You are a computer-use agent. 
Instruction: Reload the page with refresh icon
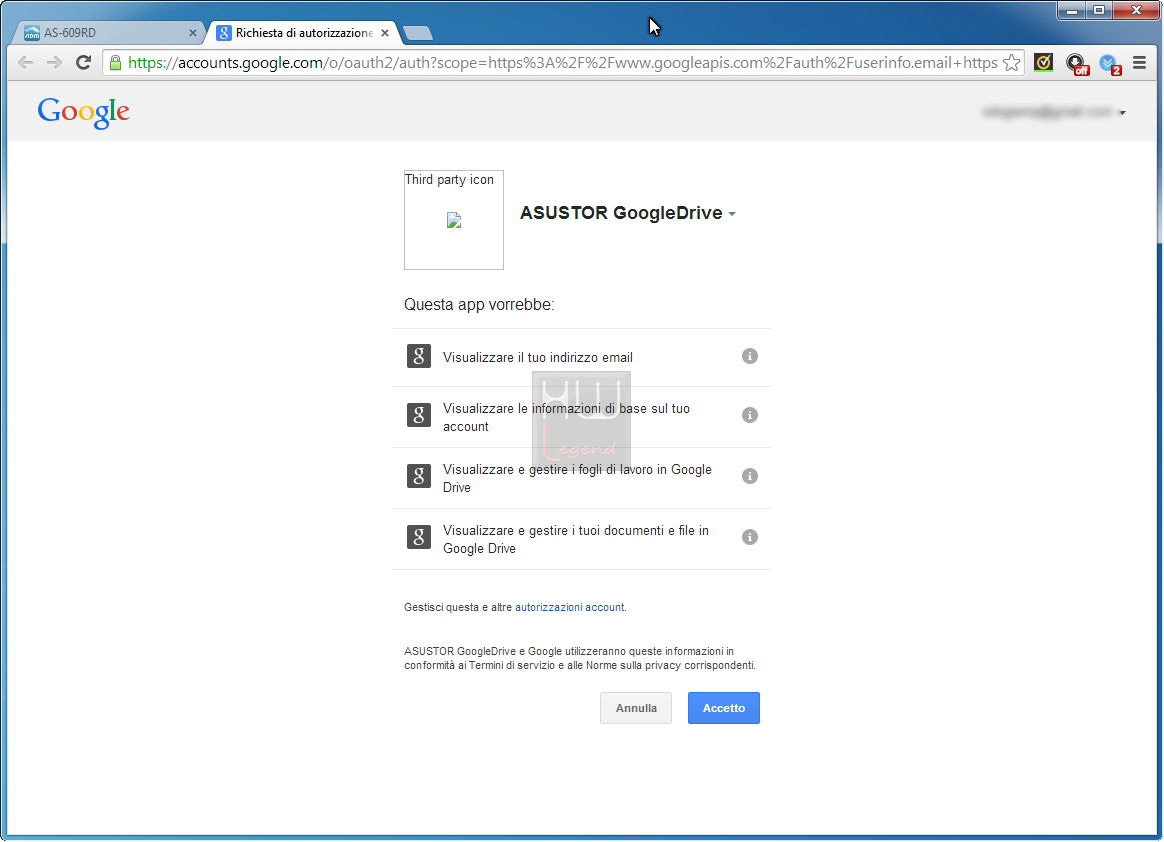coord(83,62)
